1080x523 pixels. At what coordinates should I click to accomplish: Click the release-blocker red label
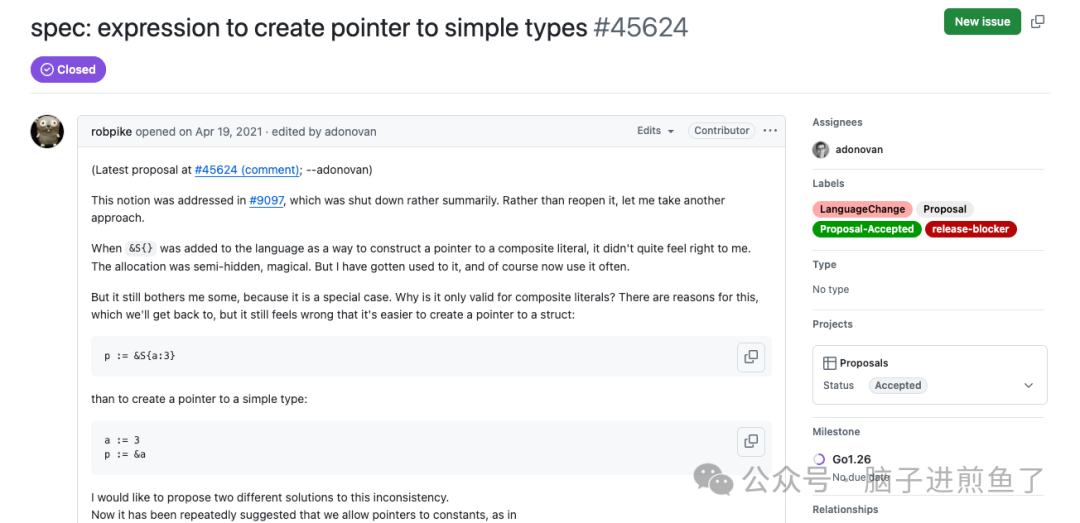[970, 229]
